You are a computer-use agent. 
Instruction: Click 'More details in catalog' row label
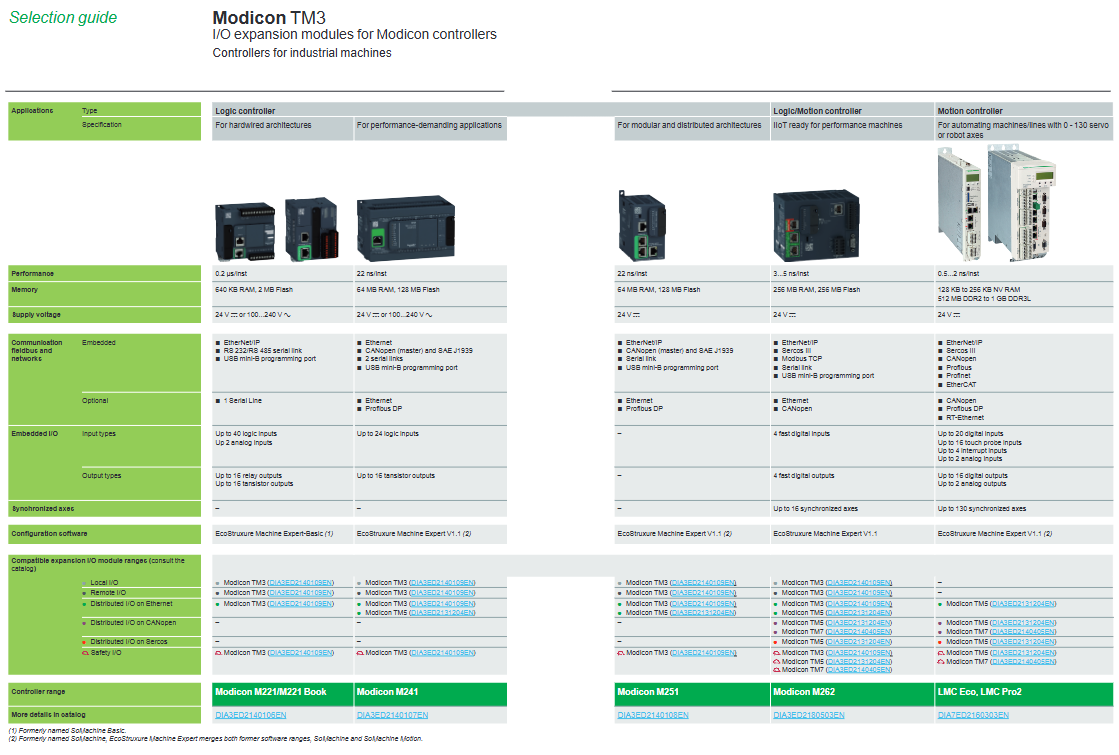tap(49, 715)
